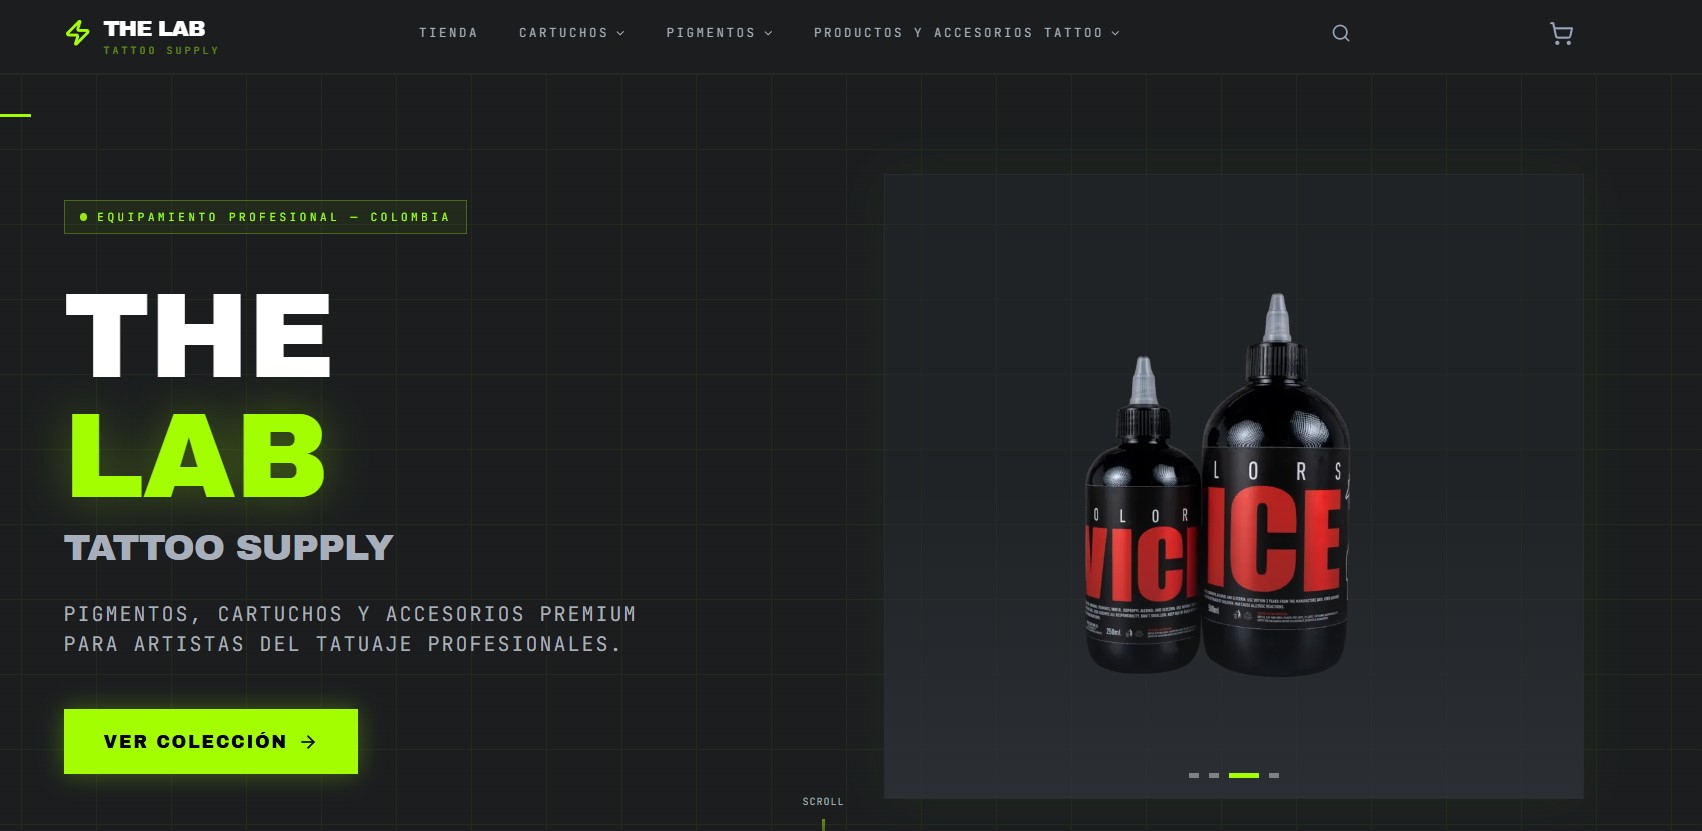Expand the Cartuchos dropdown chevron
This screenshot has height=831, width=1702.
tap(620, 33)
